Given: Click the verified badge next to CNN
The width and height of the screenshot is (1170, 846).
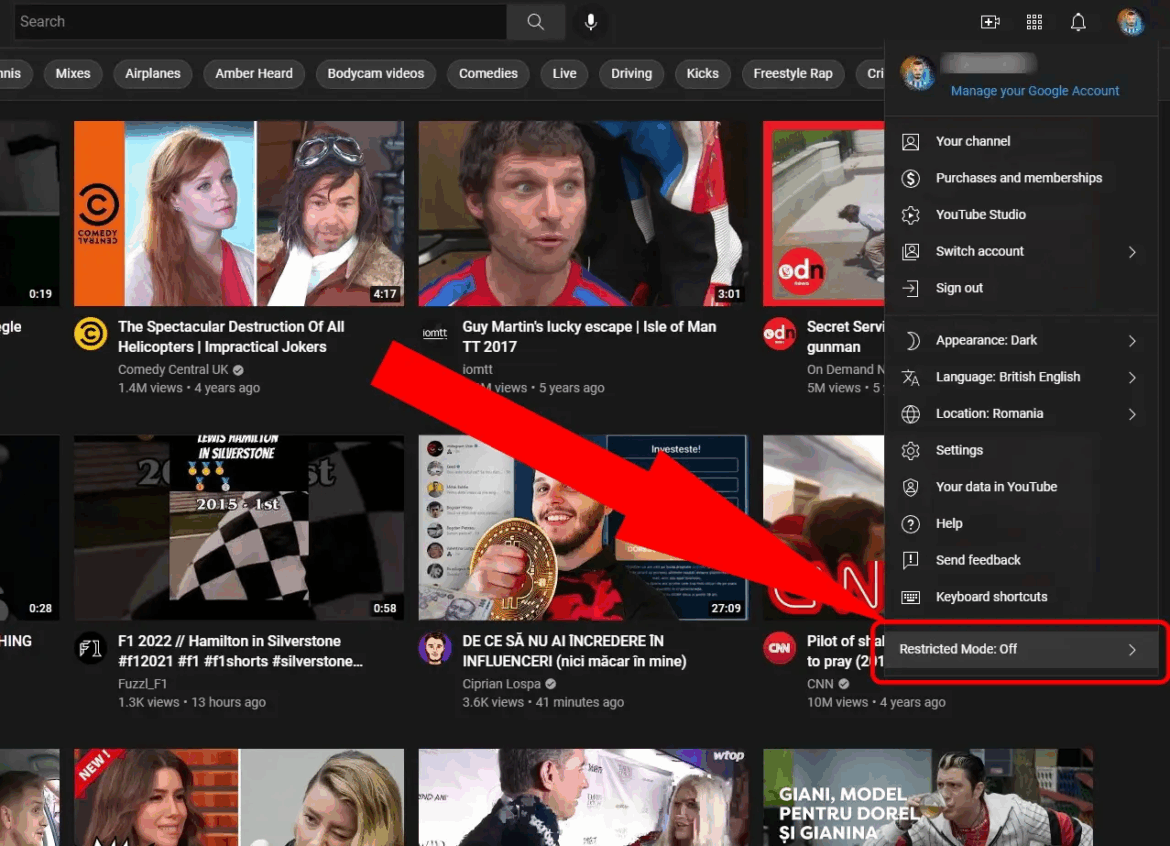Looking at the screenshot, I should click(x=842, y=683).
